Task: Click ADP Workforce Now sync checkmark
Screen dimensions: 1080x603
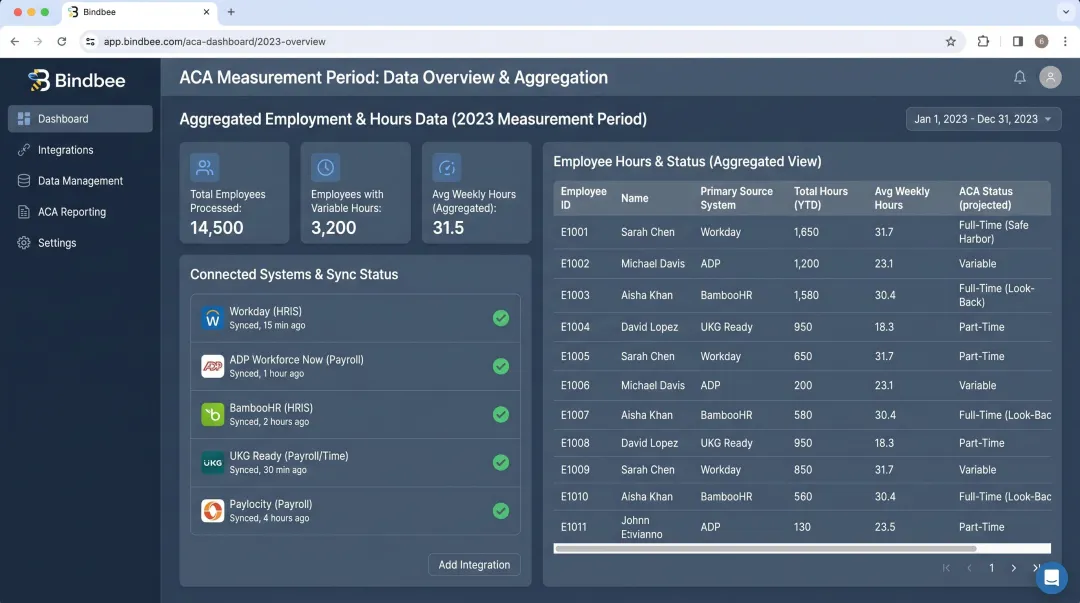Action: pos(501,366)
